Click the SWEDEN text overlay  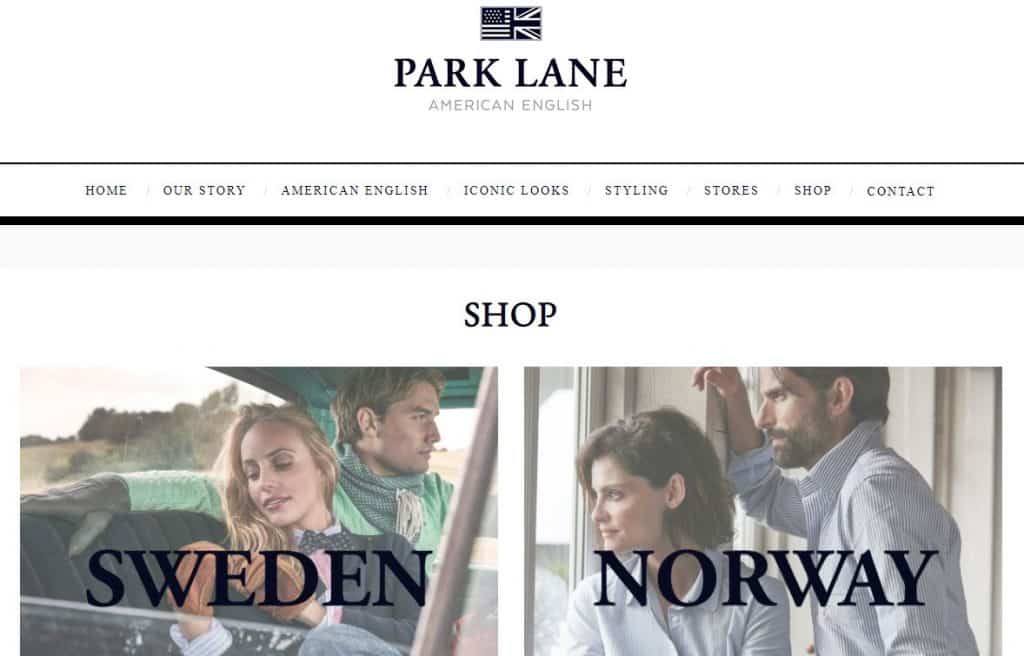(x=259, y=578)
